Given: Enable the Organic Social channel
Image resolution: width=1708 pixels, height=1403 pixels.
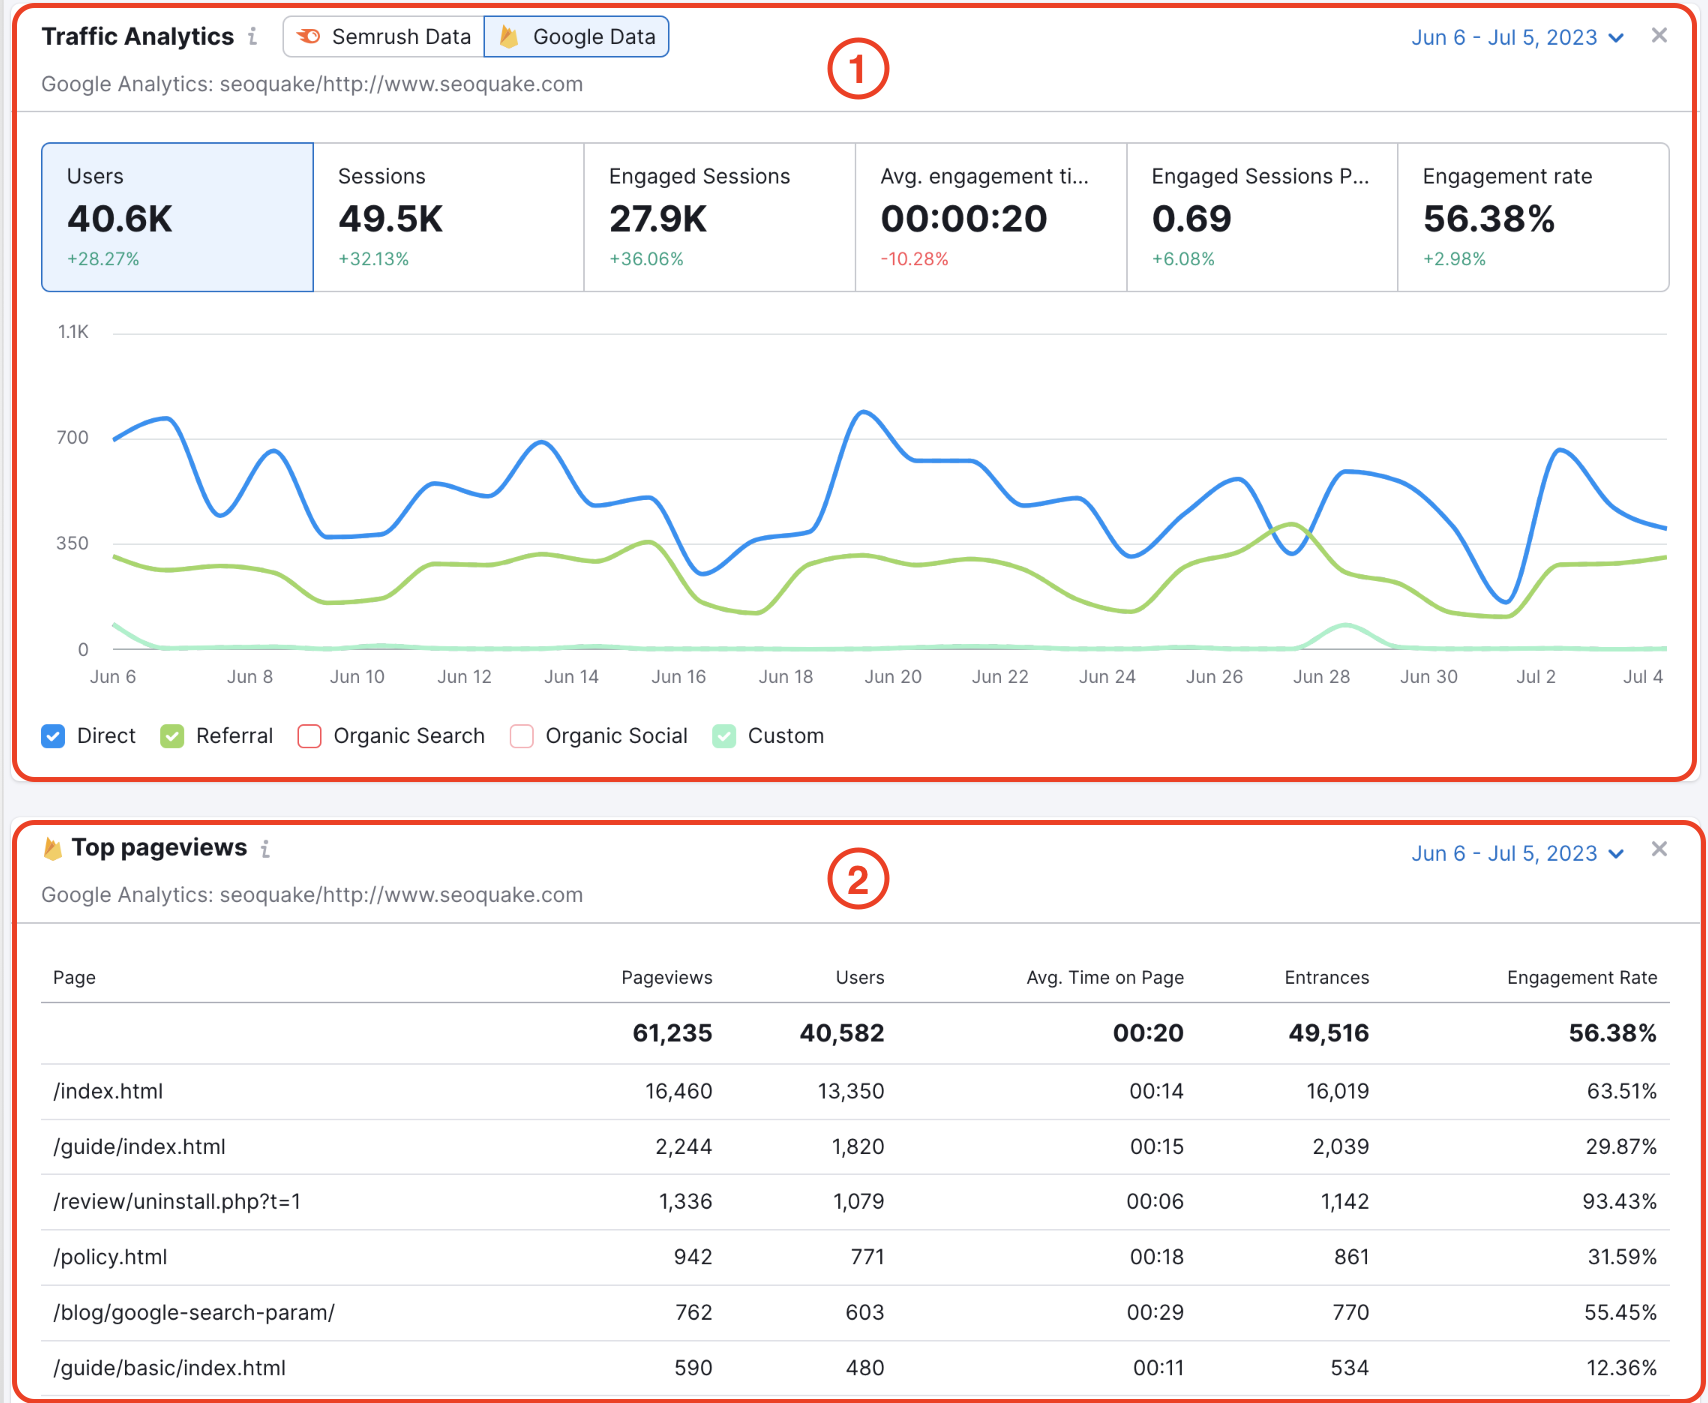Looking at the screenshot, I should [x=521, y=736].
